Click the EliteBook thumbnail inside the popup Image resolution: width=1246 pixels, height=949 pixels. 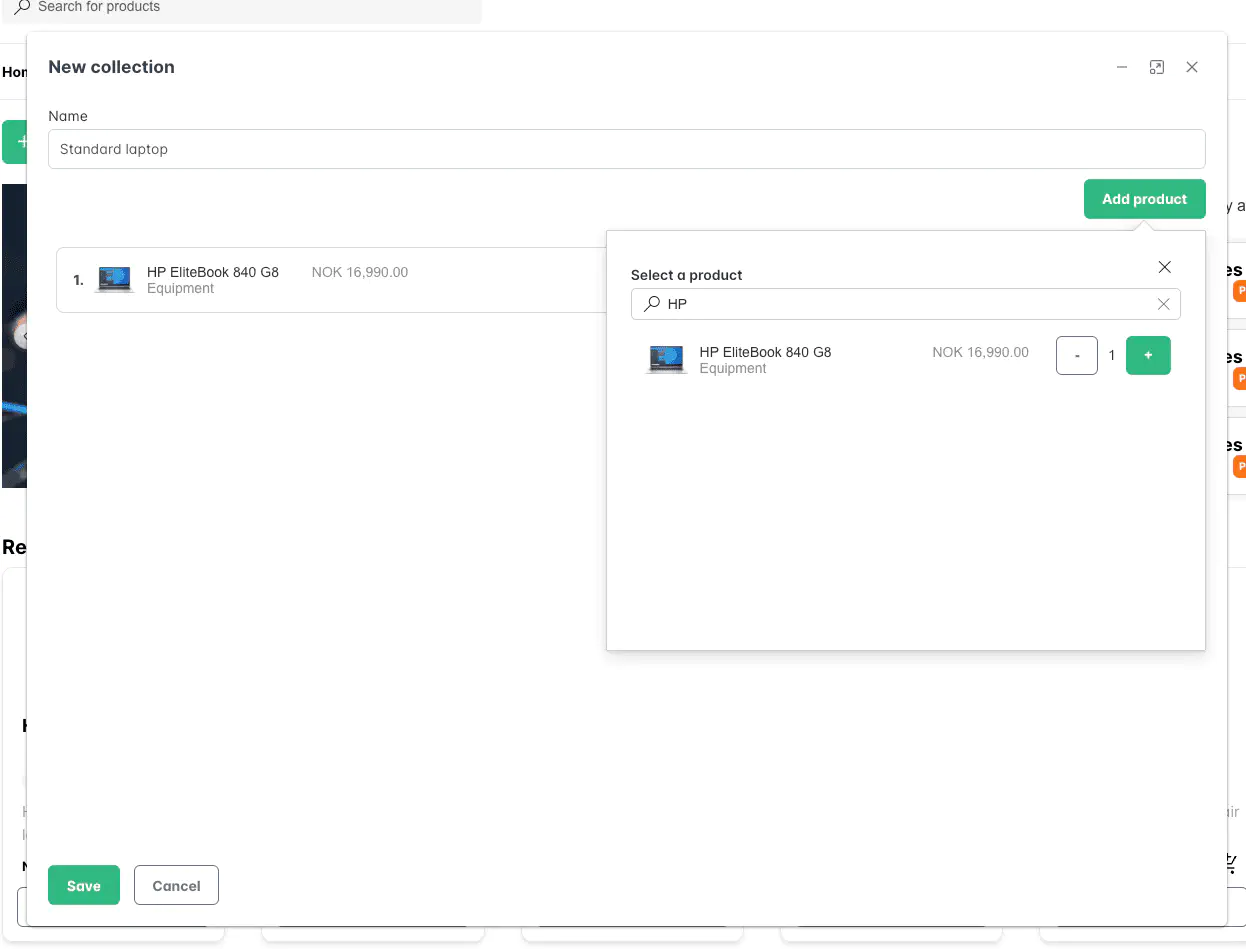[x=667, y=359]
